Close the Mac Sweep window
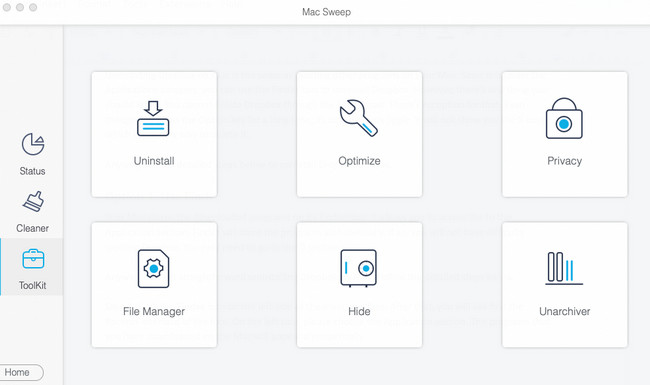 point(7,7)
